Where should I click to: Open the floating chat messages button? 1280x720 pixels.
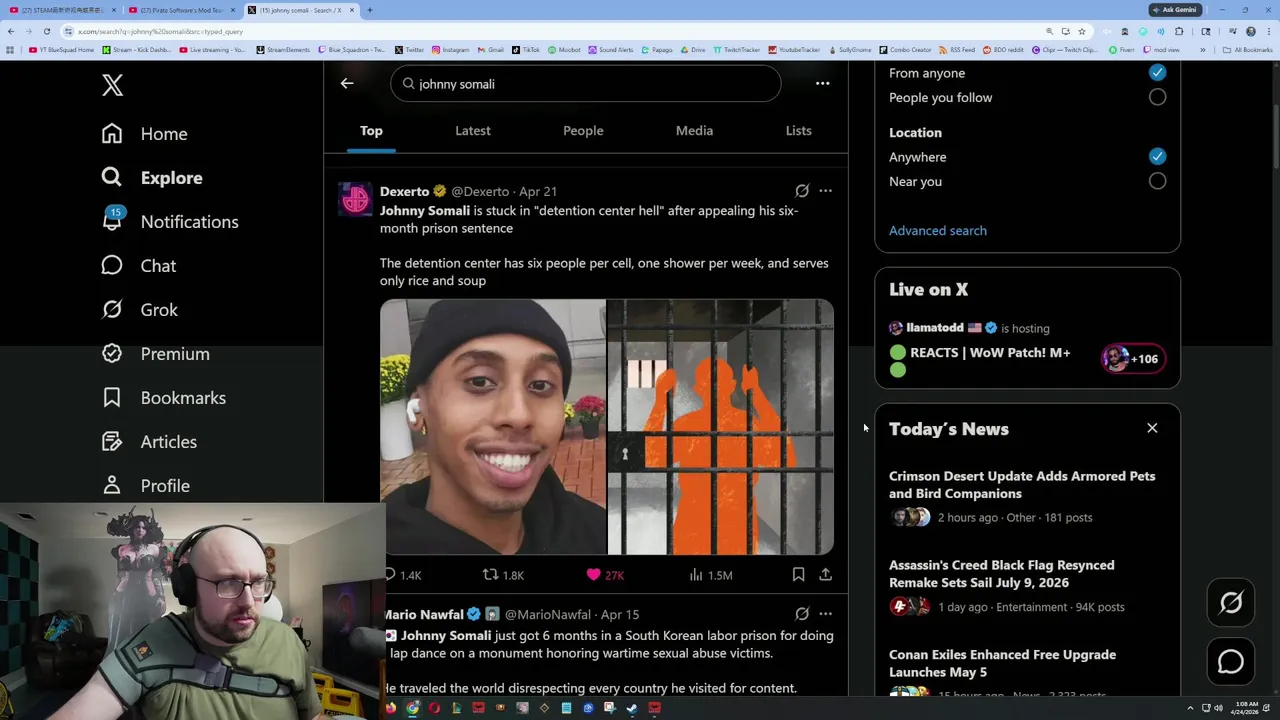(1231, 662)
